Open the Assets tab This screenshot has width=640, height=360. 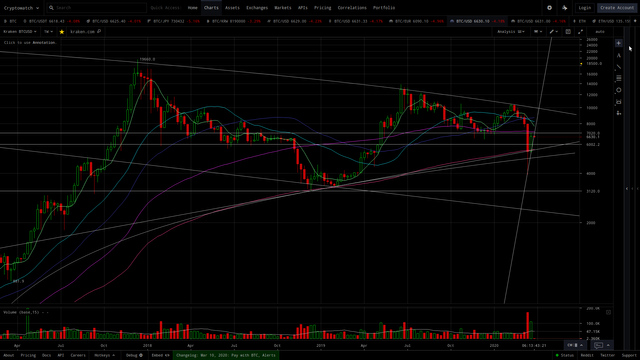tap(232, 8)
